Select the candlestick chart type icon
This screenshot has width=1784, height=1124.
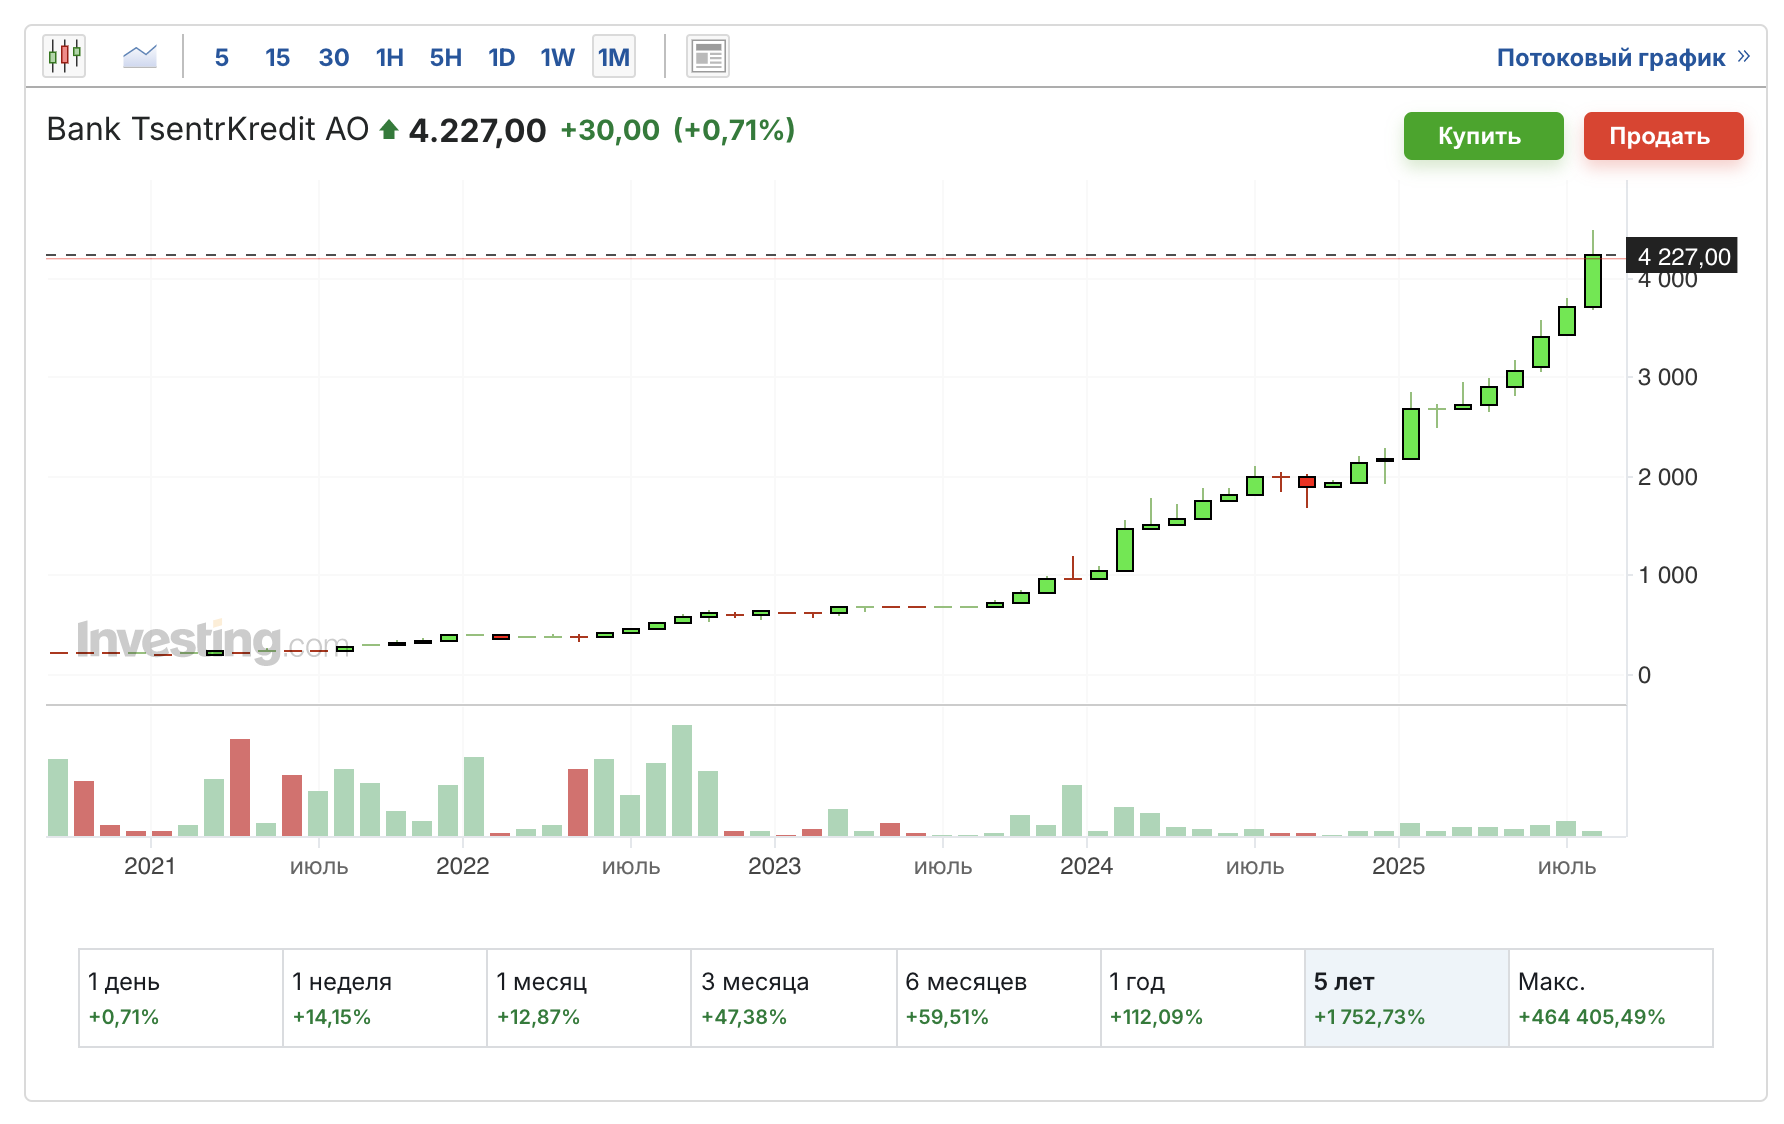click(x=64, y=56)
